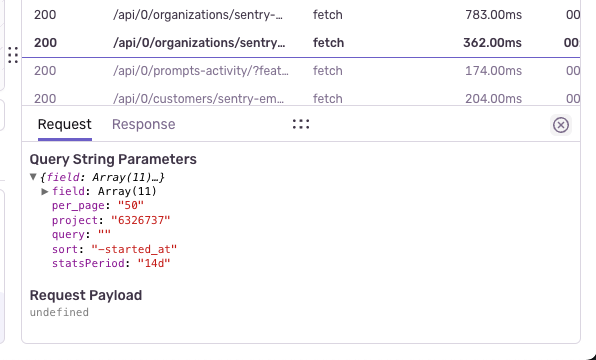Click the Request Payload heading
The image size is (596, 360).
(x=86, y=295)
